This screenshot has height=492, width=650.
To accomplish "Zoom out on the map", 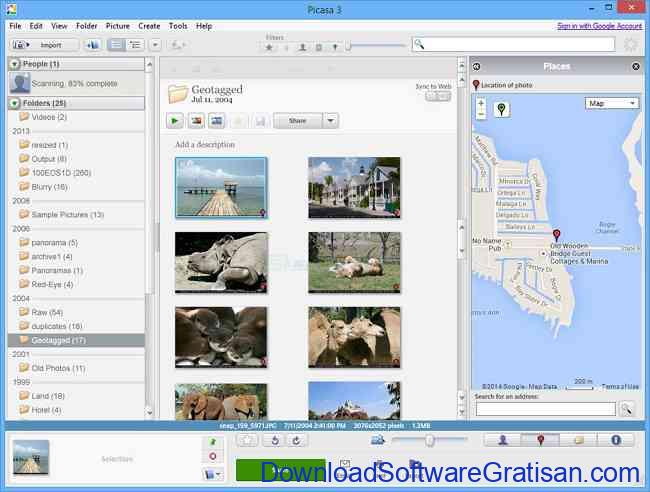I will (481, 114).
